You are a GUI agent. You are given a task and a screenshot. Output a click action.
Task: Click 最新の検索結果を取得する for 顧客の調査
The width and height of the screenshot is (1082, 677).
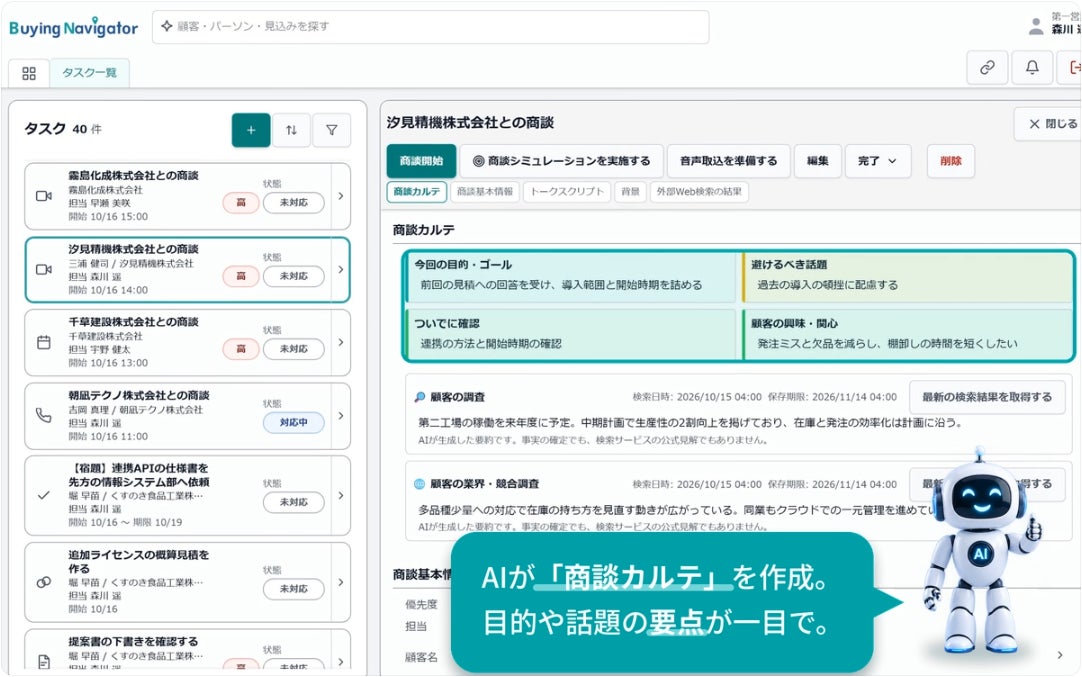(987, 397)
